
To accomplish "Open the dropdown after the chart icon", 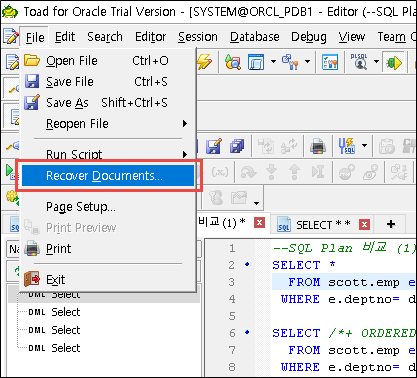I will [256, 203].
